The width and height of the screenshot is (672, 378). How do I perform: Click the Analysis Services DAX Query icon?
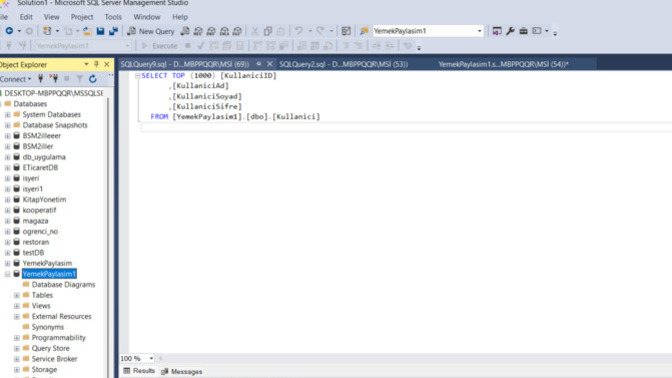(237, 31)
